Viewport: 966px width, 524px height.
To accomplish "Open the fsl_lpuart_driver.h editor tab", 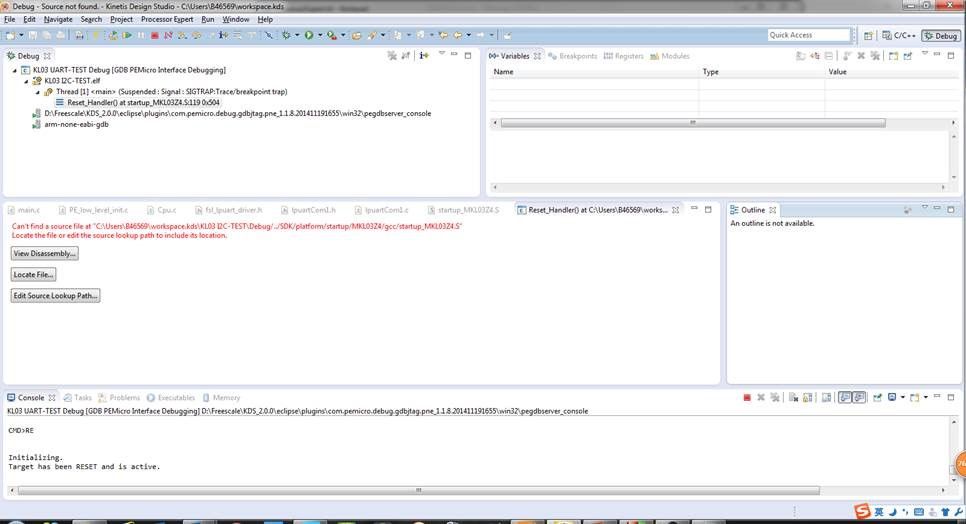I will click(228, 210).
